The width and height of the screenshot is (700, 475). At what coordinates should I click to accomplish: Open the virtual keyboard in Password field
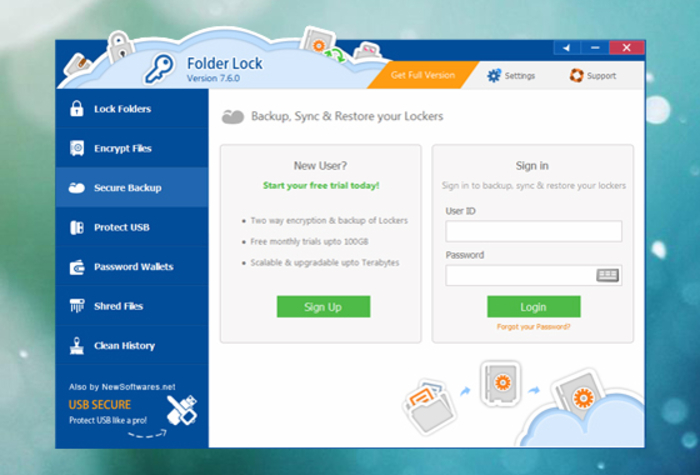point(608,275)
